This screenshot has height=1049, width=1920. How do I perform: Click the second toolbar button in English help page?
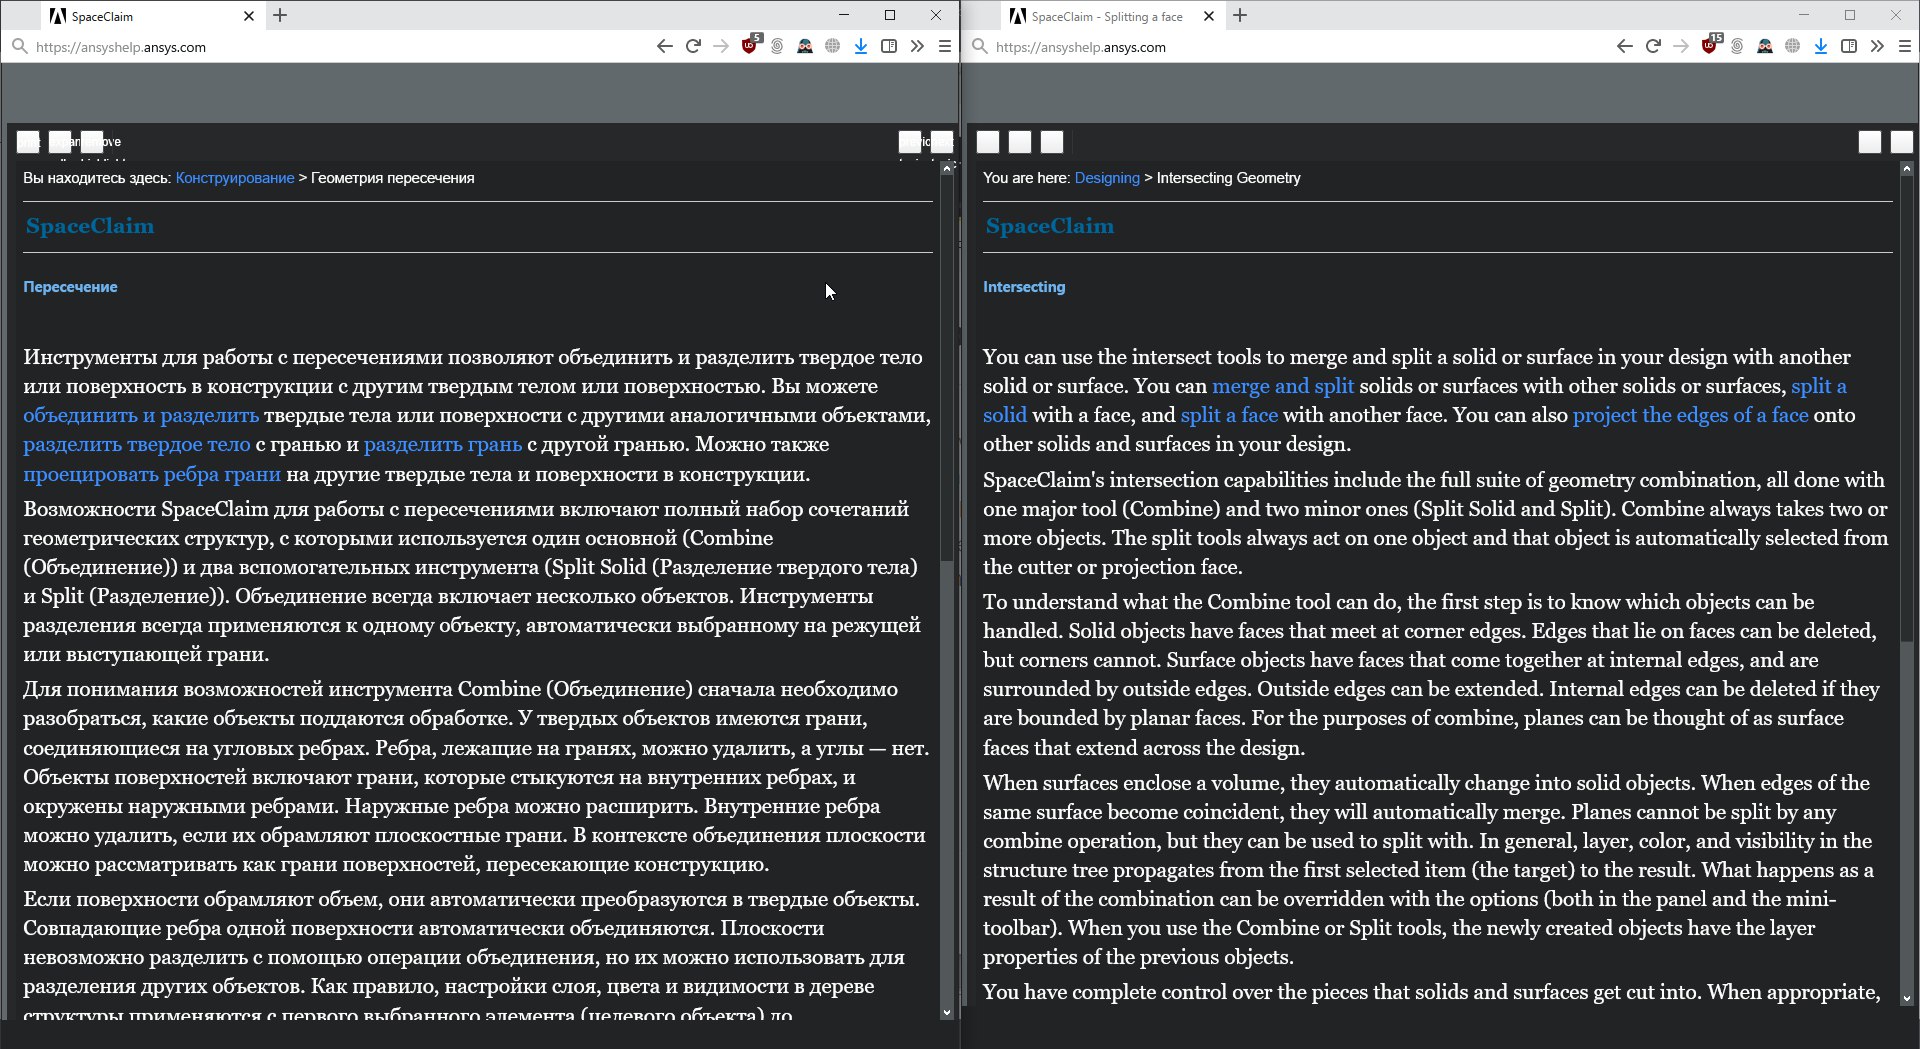coord(1020,142)
